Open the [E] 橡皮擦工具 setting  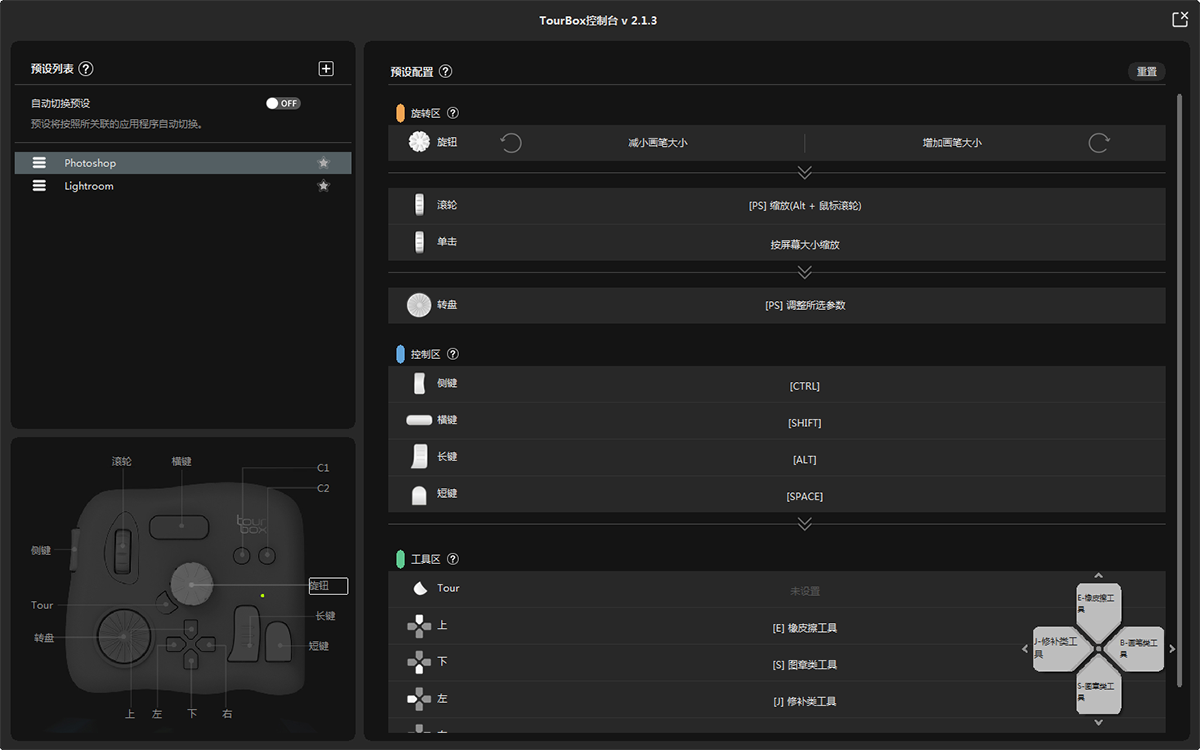[x=805, y=628]
